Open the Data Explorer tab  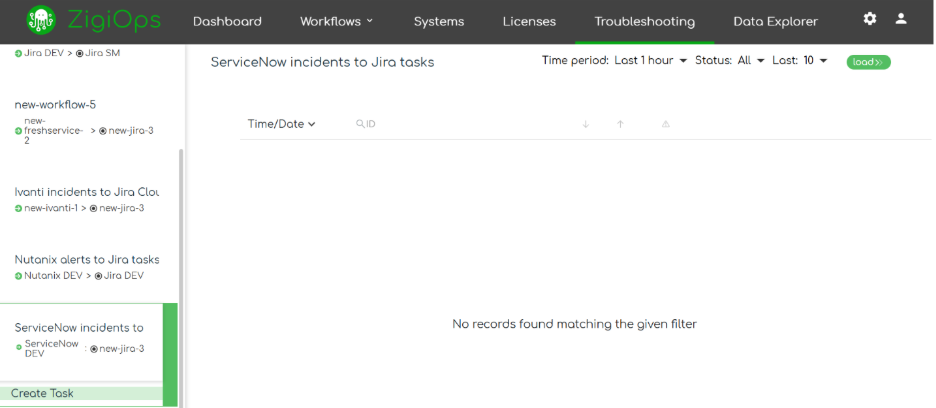point(775,22)
